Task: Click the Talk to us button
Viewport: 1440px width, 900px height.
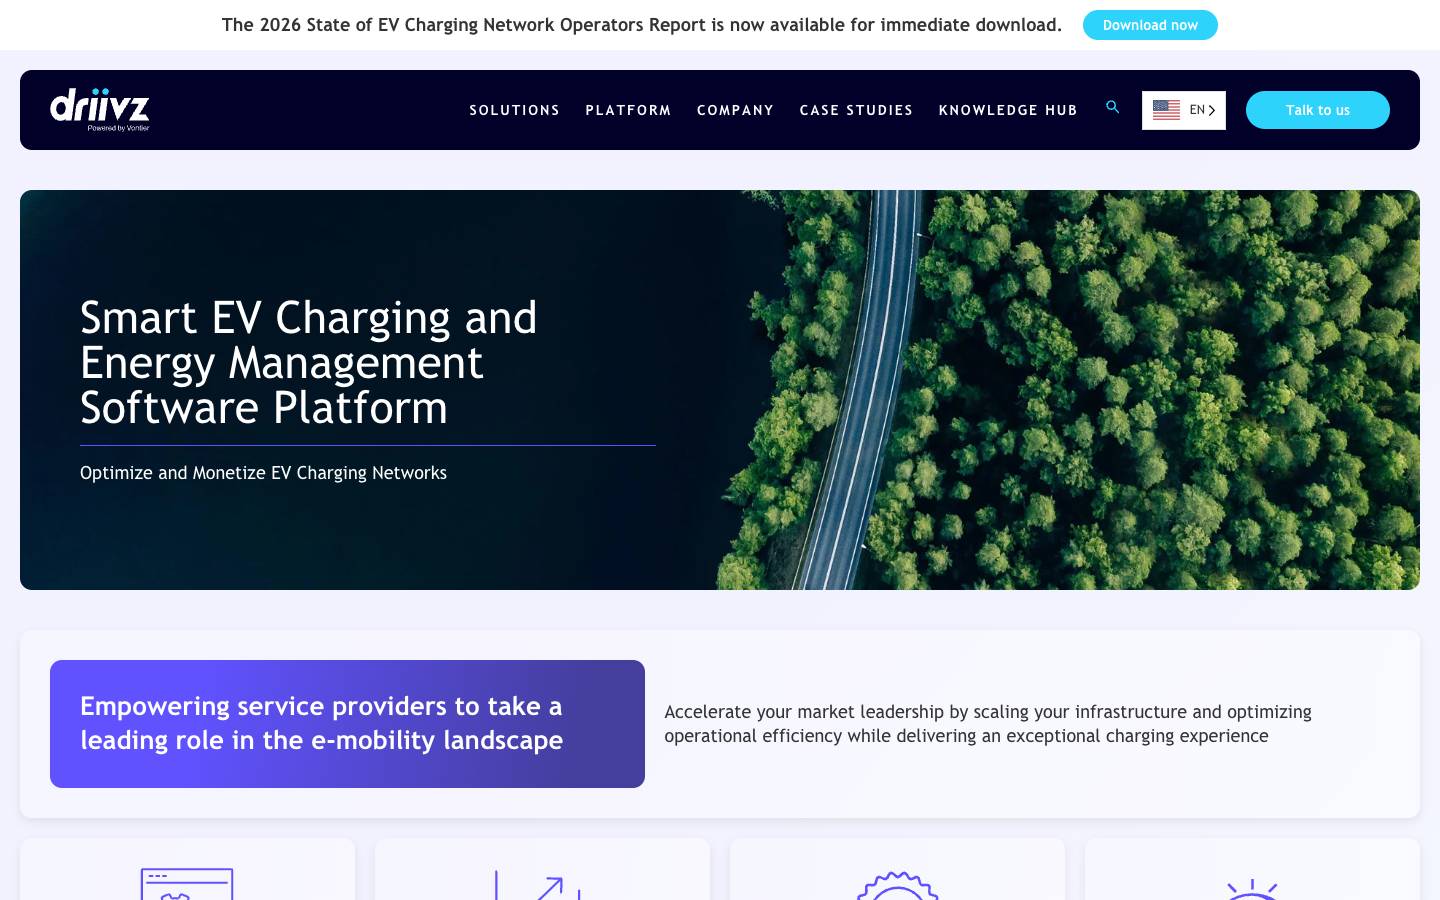Action: click(1317, 110)
